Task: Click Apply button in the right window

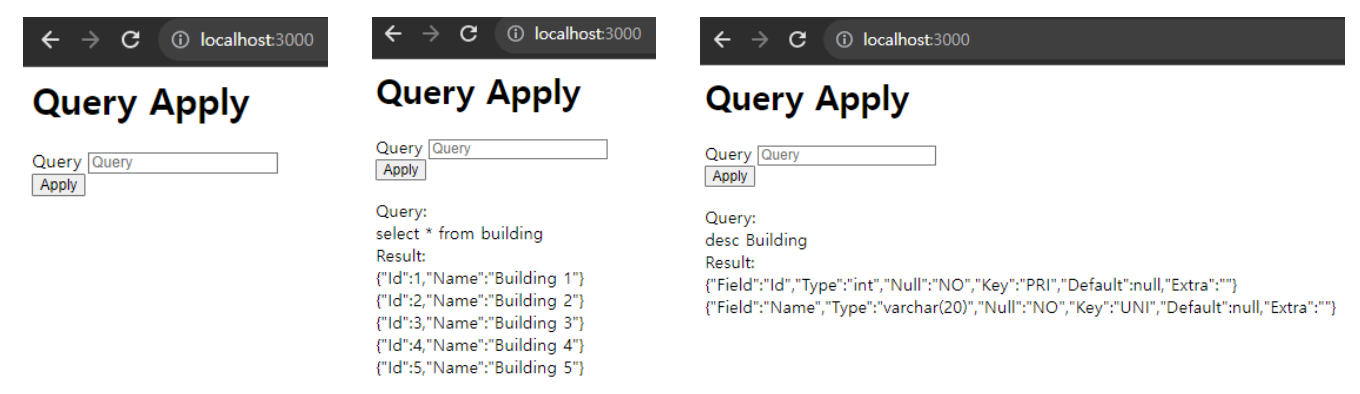Action: [x=730, y=176]
